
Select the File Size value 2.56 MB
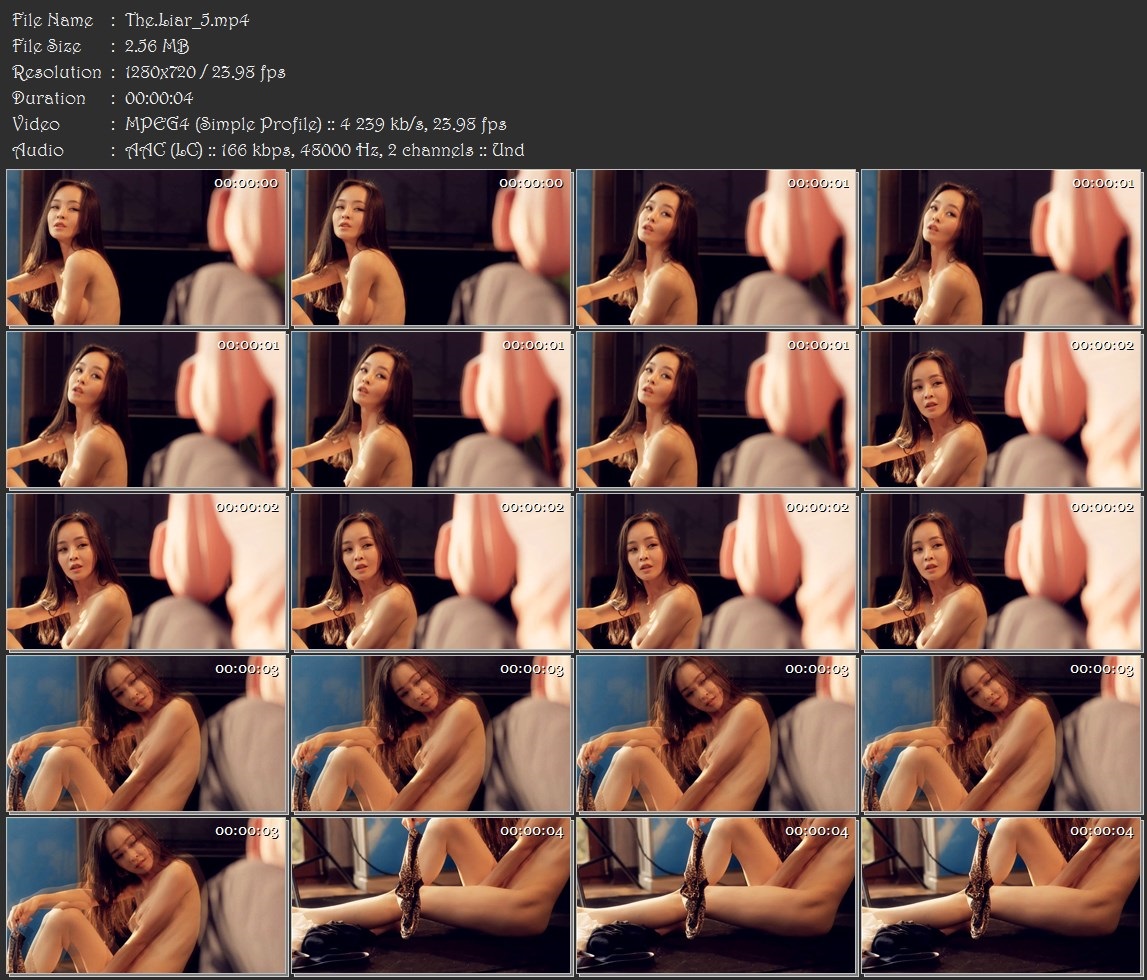(x=157, y=46)
